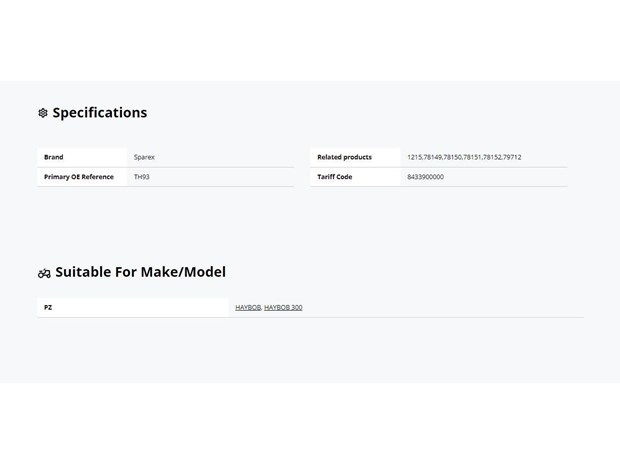The width and height of the screenshot is (620, 465).
Task: Click related product number 78152
Action: (x=492, y=157)
